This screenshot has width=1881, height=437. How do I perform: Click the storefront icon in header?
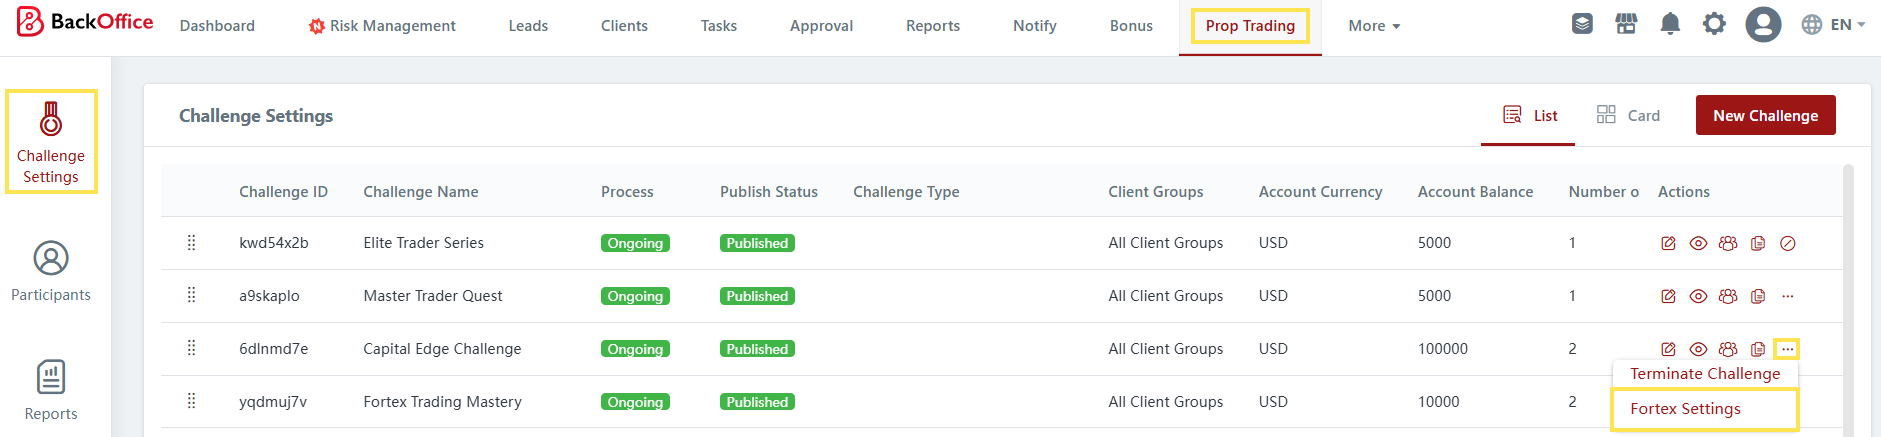[1626, 24]
